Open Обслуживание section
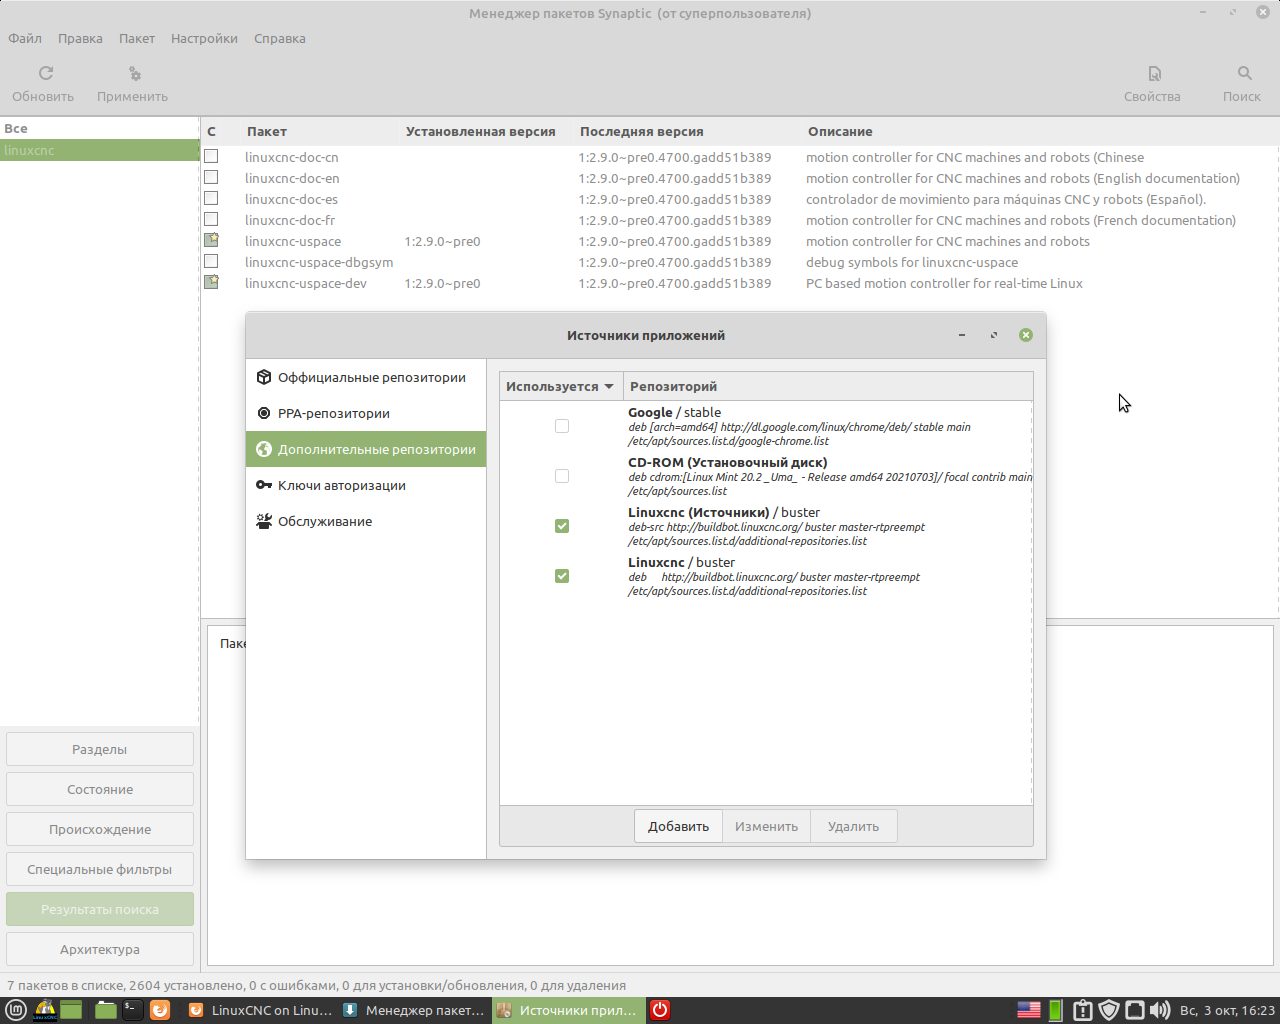 (366, 521)
